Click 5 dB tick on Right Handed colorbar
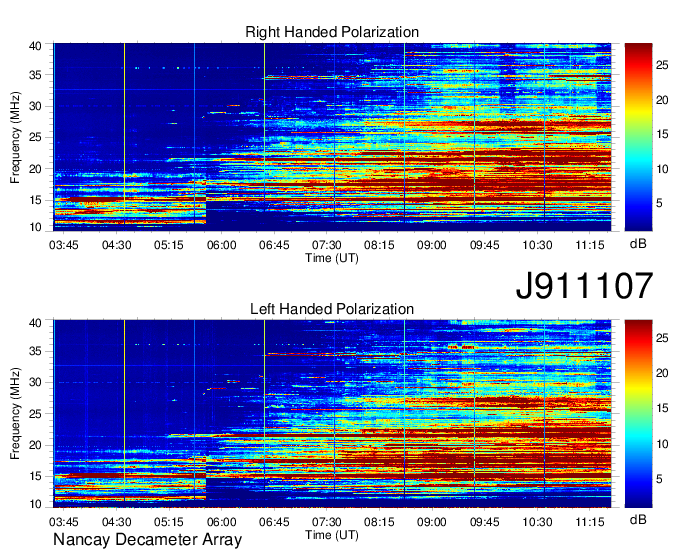Image resolution: width=680 pixels, height=552 pixels. 659,203
